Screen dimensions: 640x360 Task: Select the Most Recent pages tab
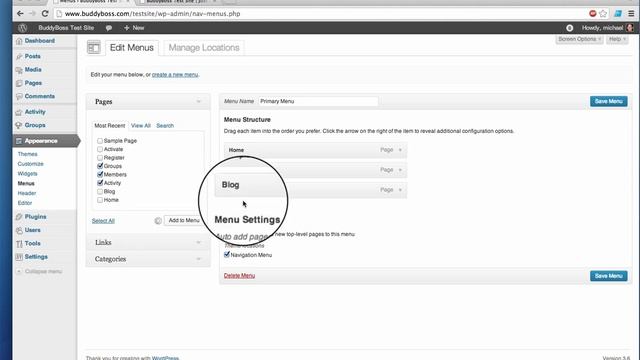coord(109,126)
